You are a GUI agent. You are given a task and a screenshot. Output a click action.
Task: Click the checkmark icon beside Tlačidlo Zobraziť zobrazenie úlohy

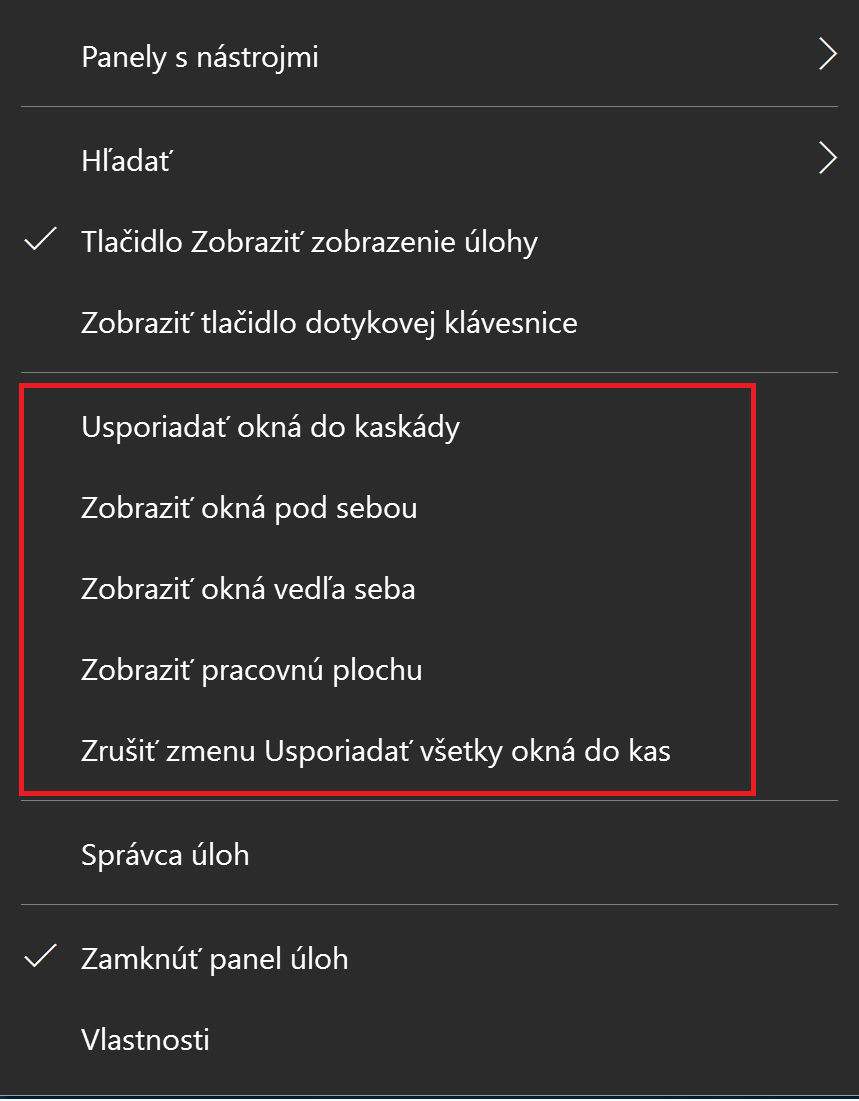pos(41,240)
